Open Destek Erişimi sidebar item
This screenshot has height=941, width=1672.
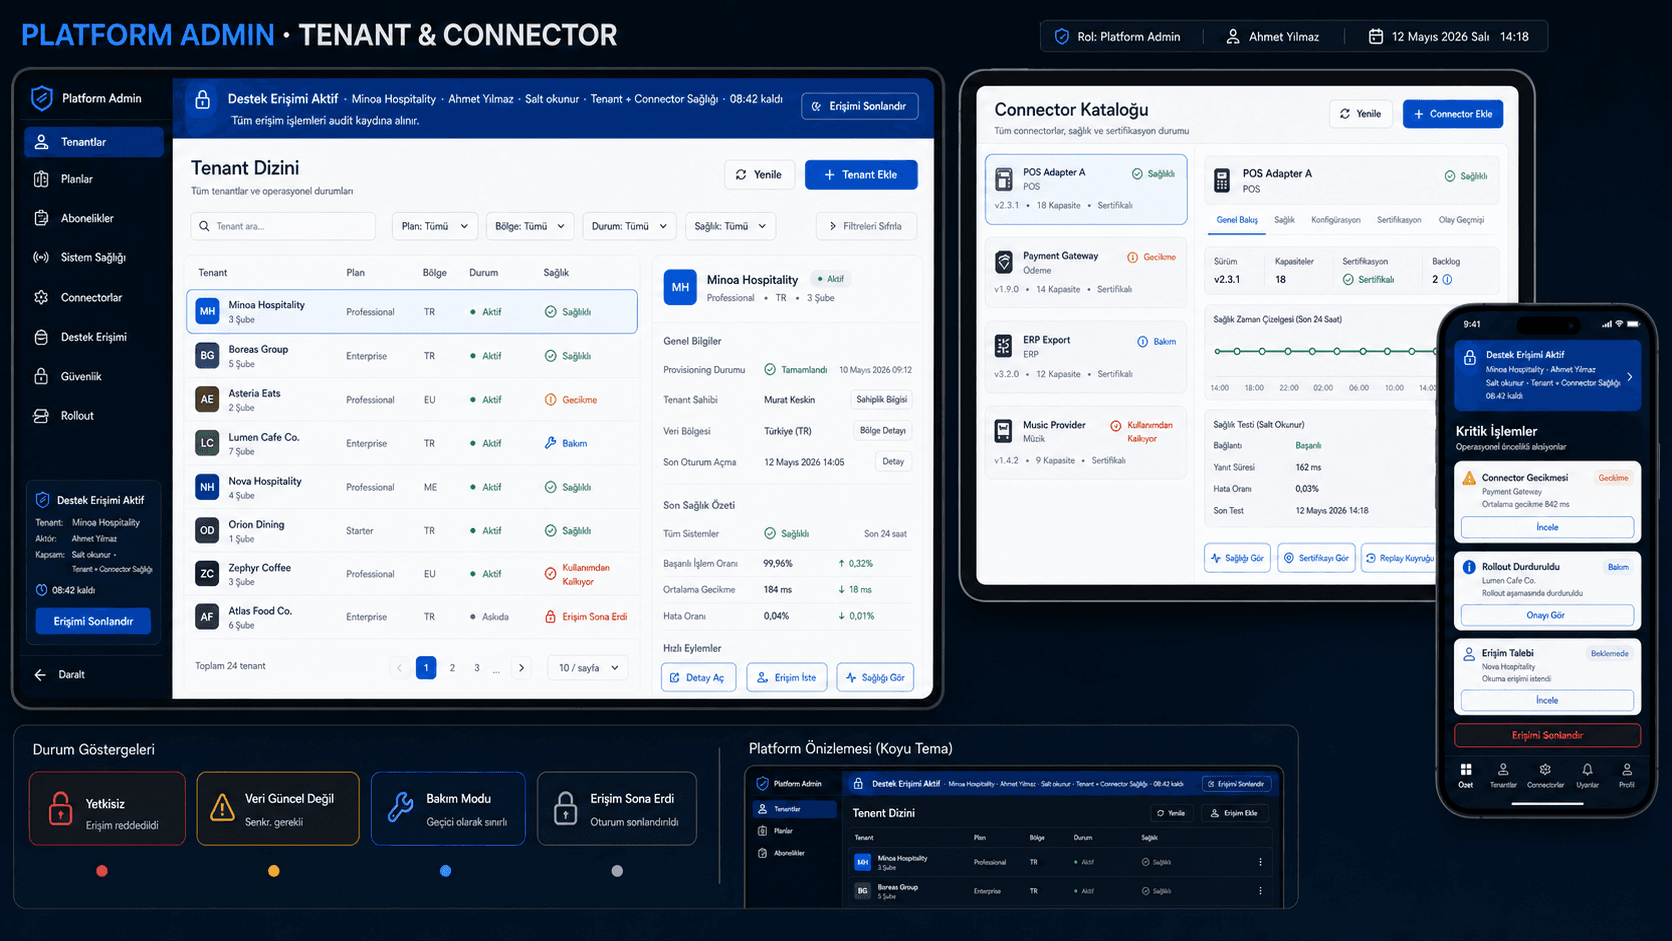coord(93,337)
